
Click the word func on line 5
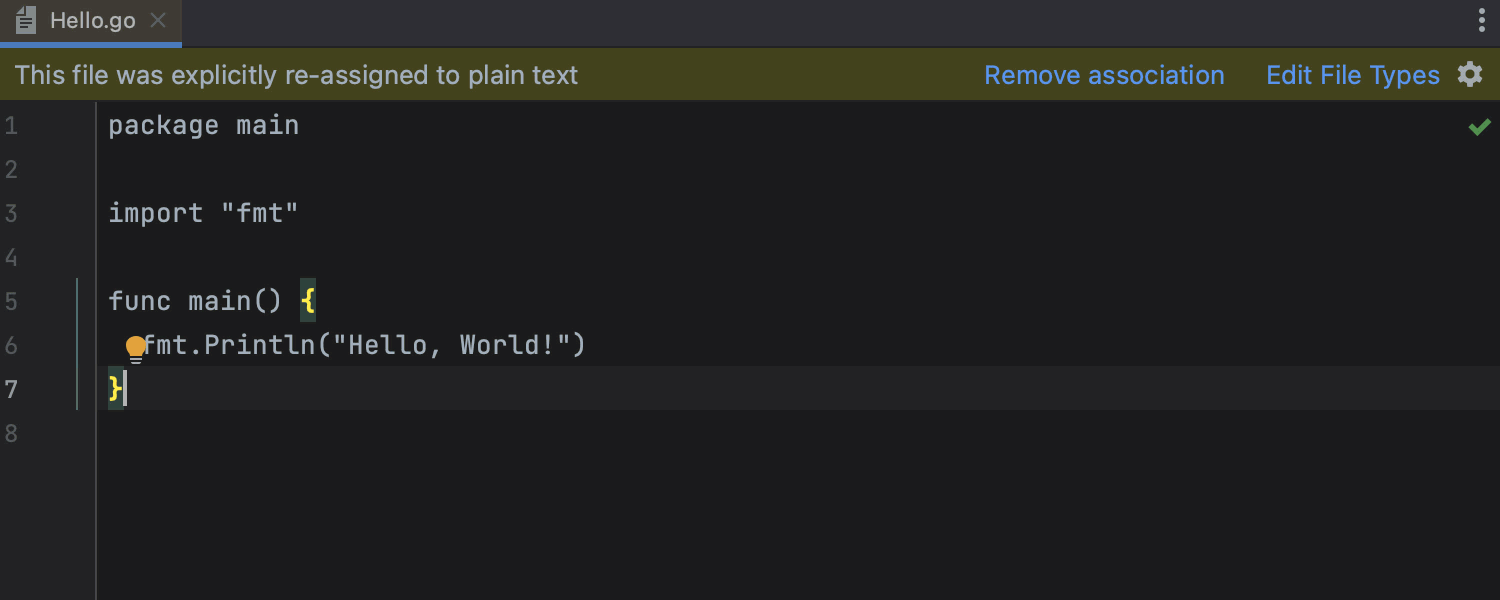(x=139, y=301)
